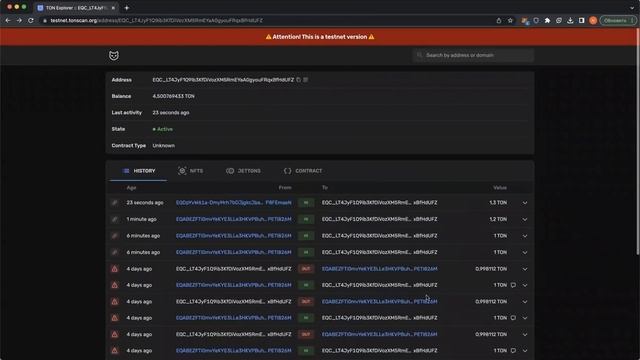Click the IN badge in the 1.2 TON row
Viewport: 640px width, 360px height.
pos(306,219)
